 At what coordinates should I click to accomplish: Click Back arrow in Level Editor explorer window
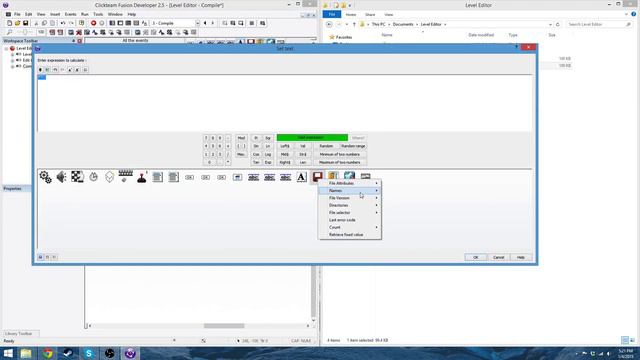tap(329, 24)
